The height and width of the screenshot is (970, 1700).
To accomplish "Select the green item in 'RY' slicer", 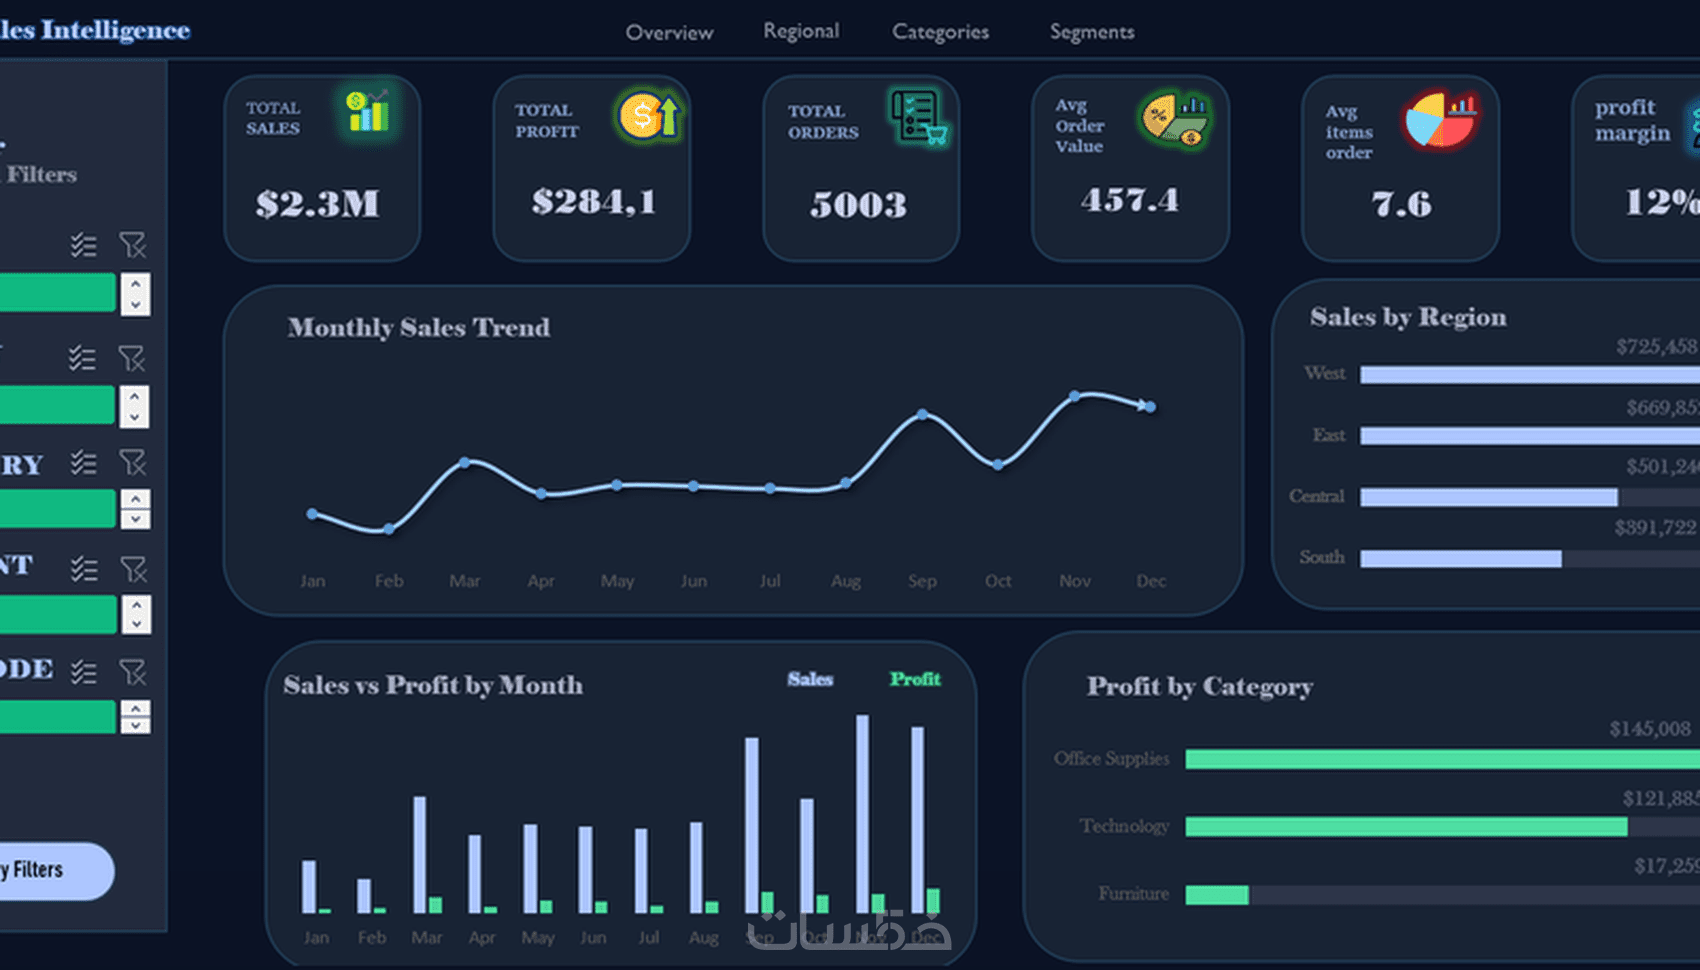I will [57, 508].
